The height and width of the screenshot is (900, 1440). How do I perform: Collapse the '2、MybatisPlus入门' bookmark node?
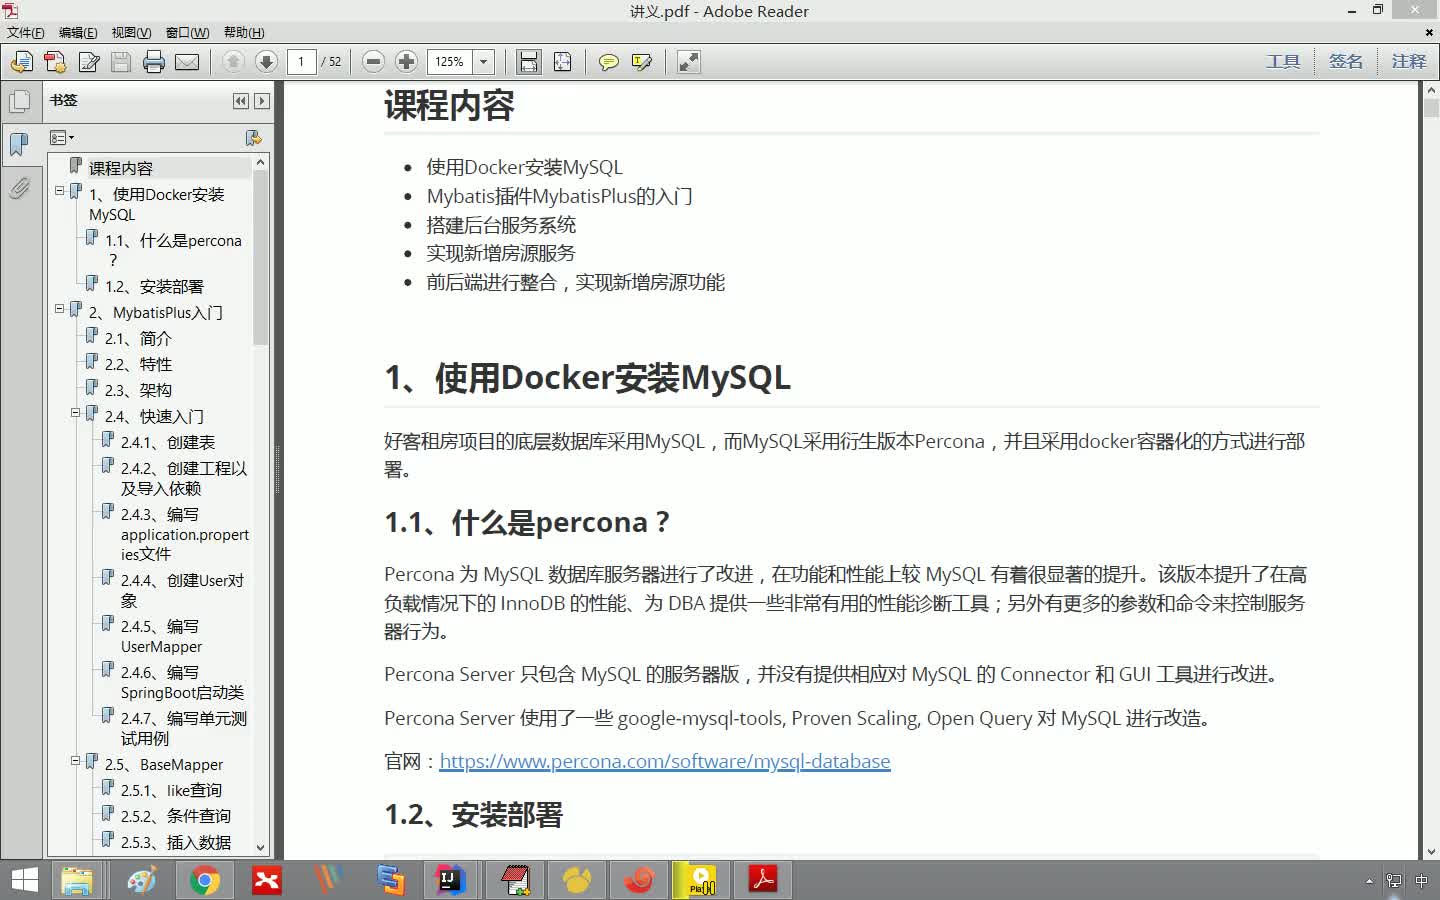pyautogui.click(x=59, y=309)
